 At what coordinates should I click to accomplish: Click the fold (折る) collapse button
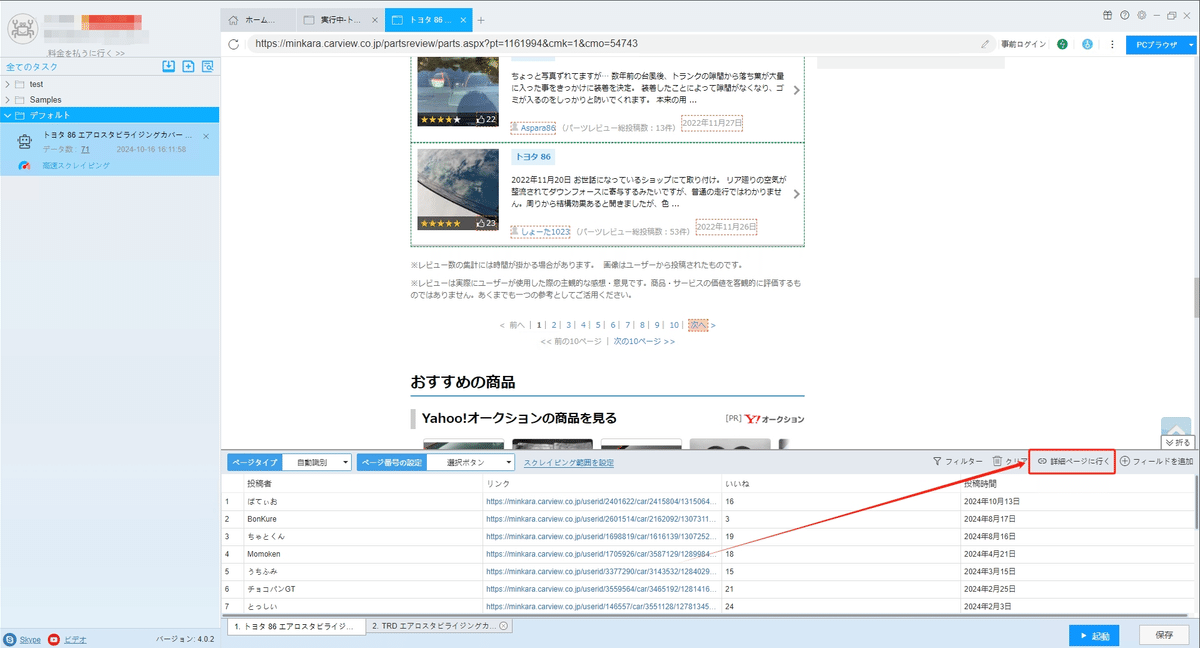point(1177,442)
